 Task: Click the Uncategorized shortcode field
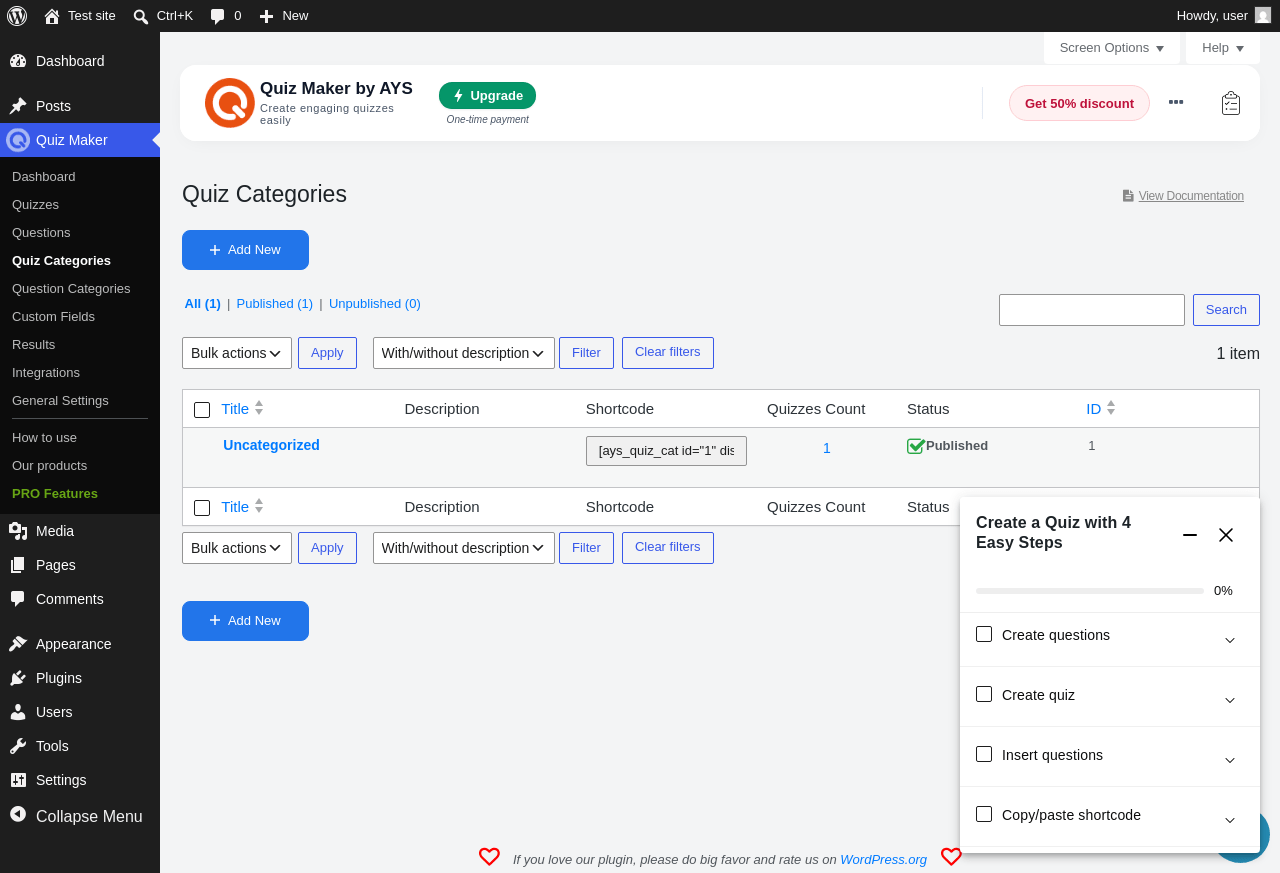click(x=666, y=451)
